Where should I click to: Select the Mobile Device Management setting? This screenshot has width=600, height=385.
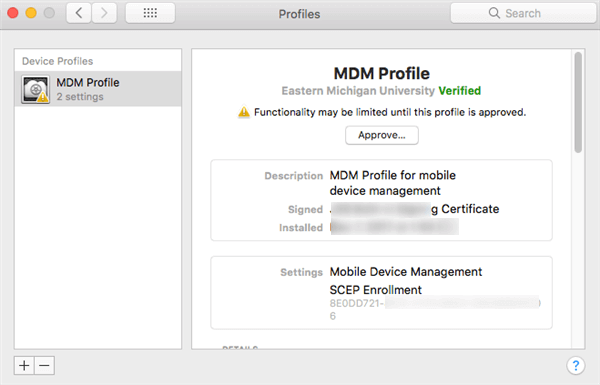coord(406,272)
